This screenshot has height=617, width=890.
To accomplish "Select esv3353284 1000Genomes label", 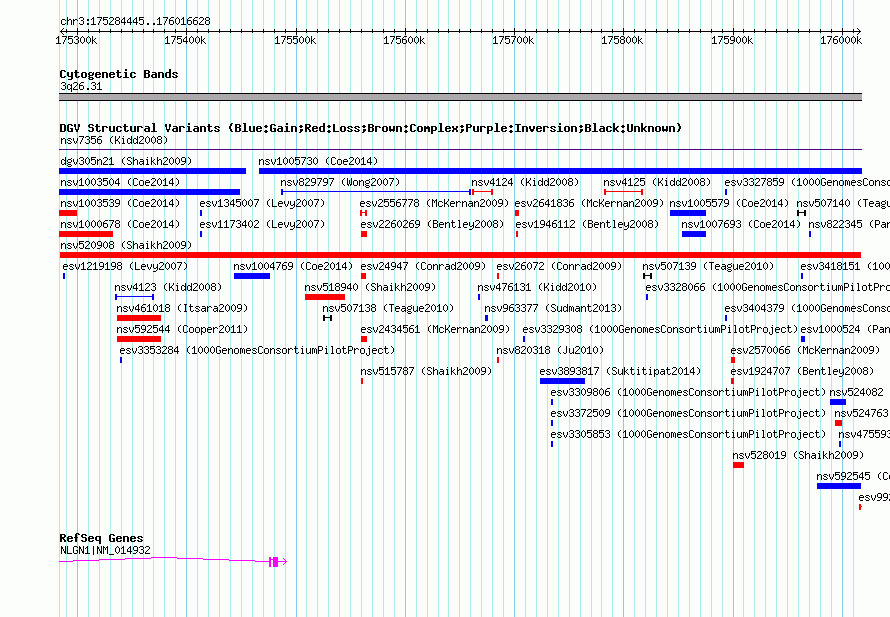I will (257, 350).
